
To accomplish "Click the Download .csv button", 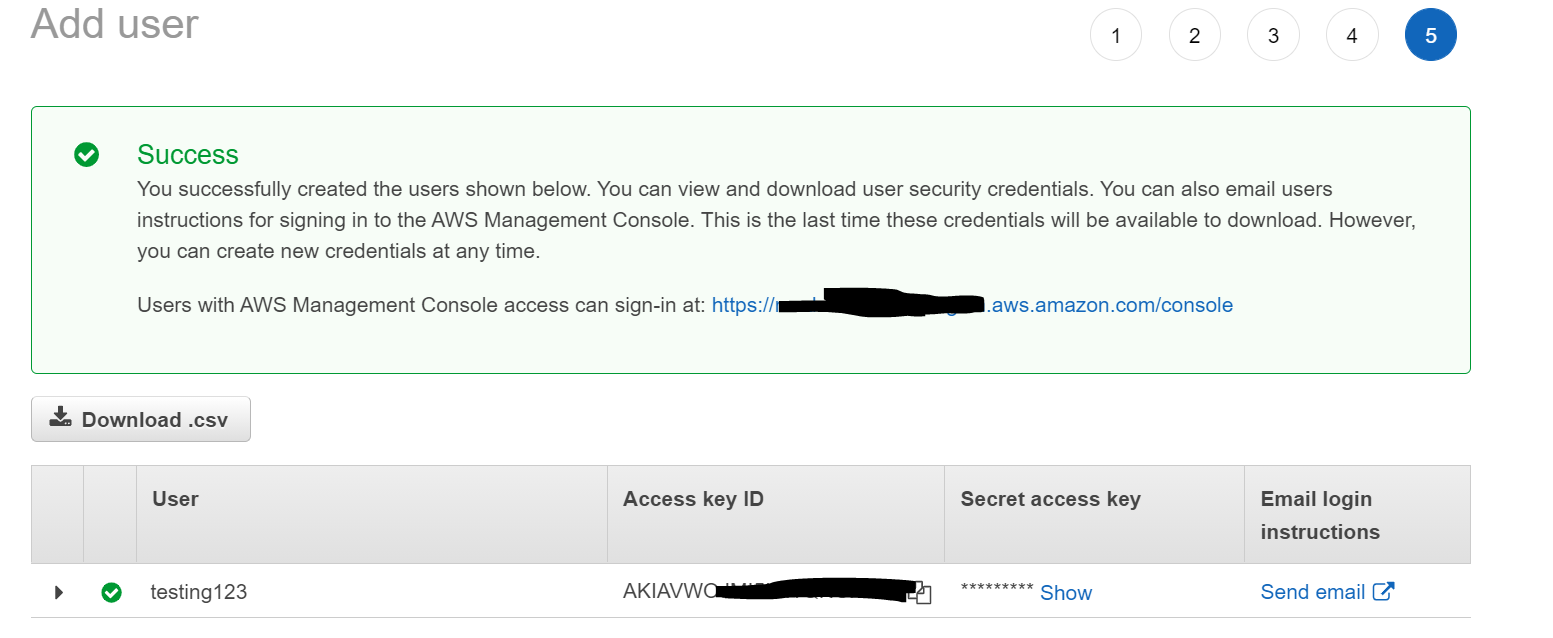I will point(140,418).
